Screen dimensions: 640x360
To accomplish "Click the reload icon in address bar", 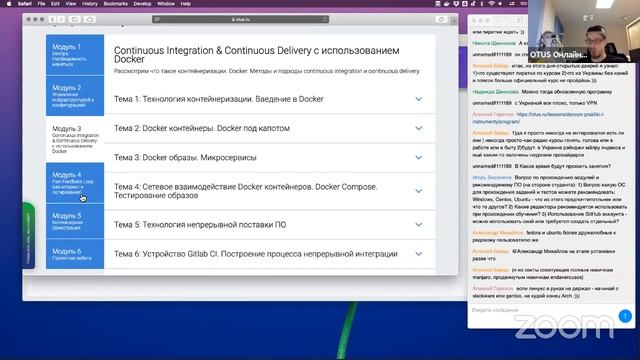I will pyautogui.click(x=324, y=19).
